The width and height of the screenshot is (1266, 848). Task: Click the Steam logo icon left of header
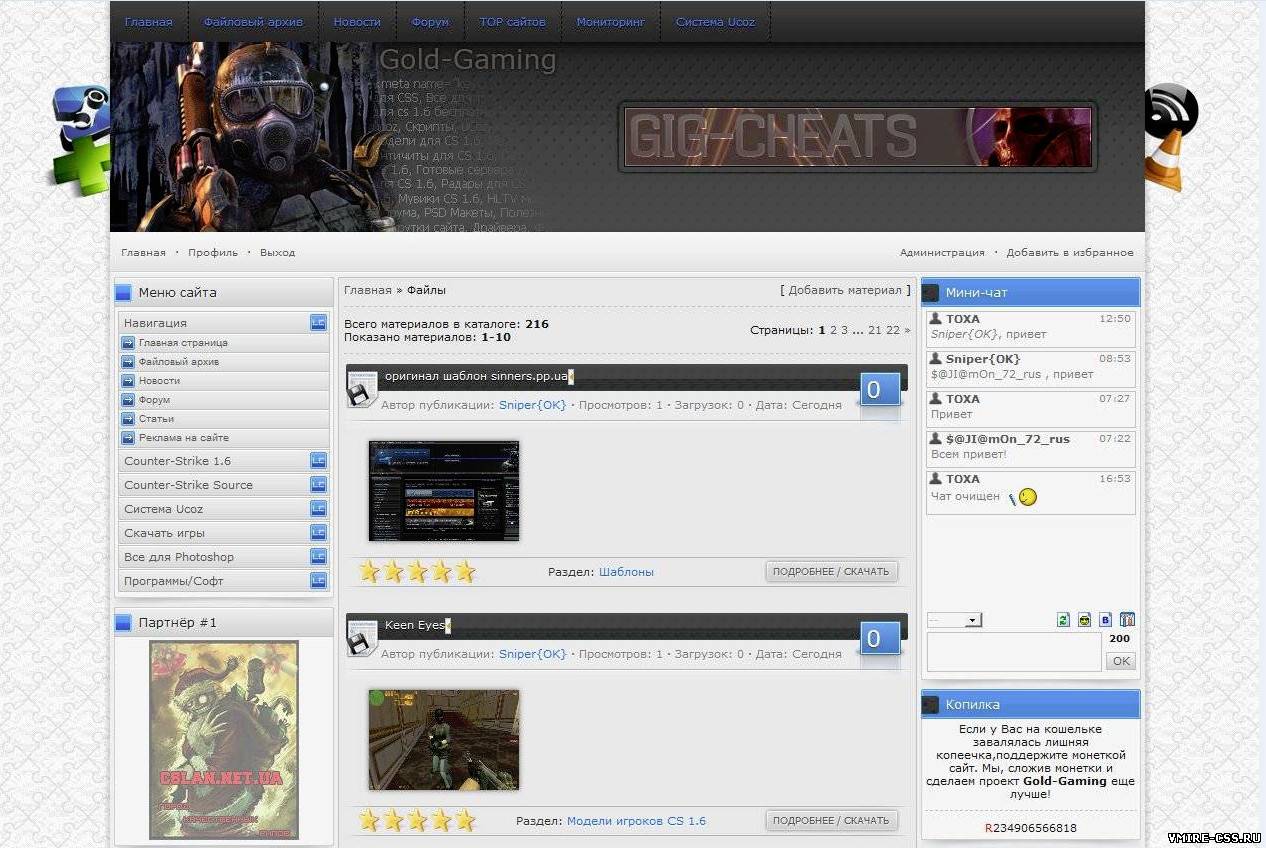pyautogui.click(x=82, y=112)
